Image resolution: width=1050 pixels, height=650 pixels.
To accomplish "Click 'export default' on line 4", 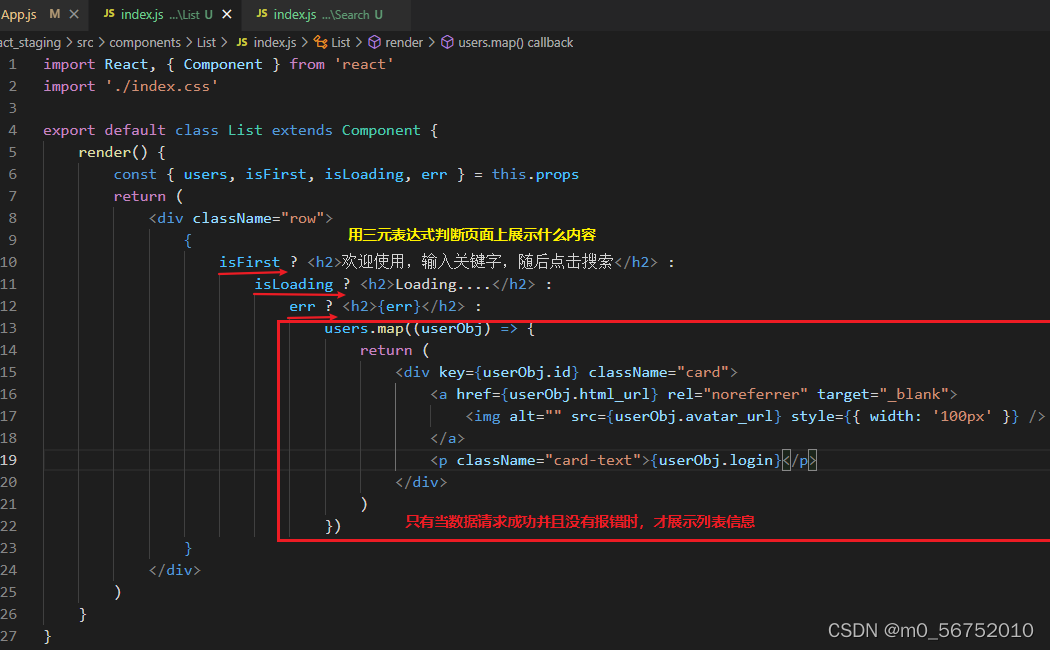I will (x=104, y=130).
